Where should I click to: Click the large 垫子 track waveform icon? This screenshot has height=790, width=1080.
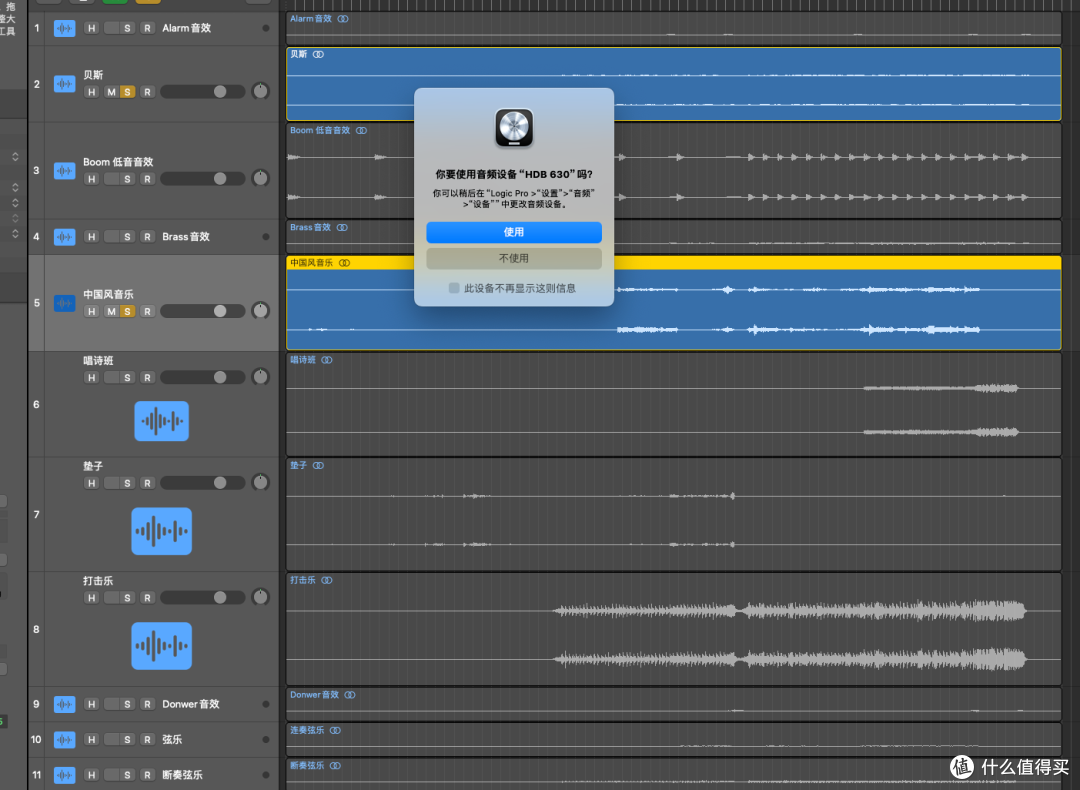click(161, 531)
